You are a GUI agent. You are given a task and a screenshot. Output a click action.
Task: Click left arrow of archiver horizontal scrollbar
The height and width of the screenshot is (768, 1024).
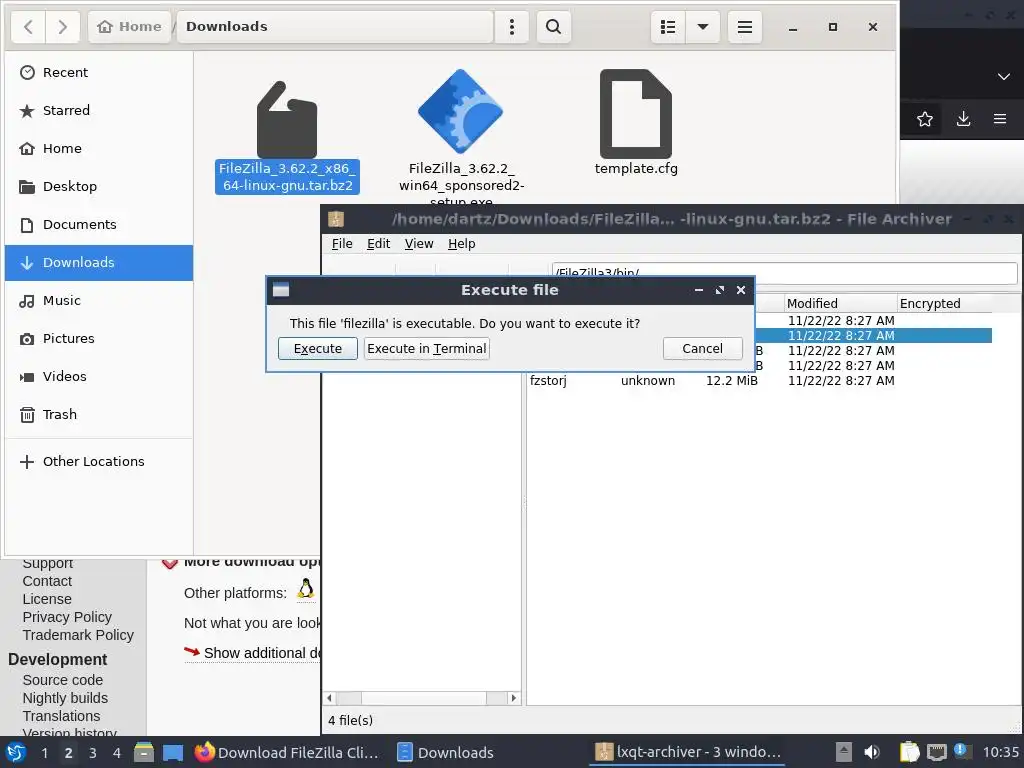point(329,697)
